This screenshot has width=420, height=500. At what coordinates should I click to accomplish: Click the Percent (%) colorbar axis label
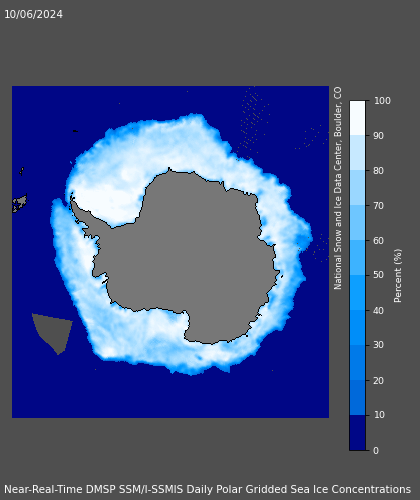pyautogui.click(x=398, y=276)
